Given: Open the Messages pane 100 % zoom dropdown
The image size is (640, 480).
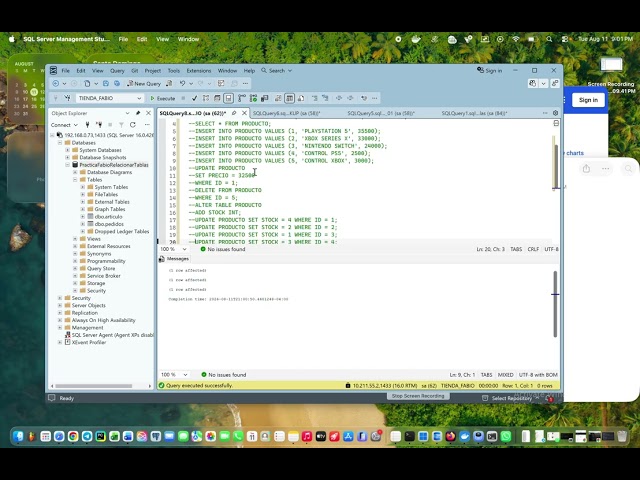Looking at the screenshot, I should coord(185,375).
